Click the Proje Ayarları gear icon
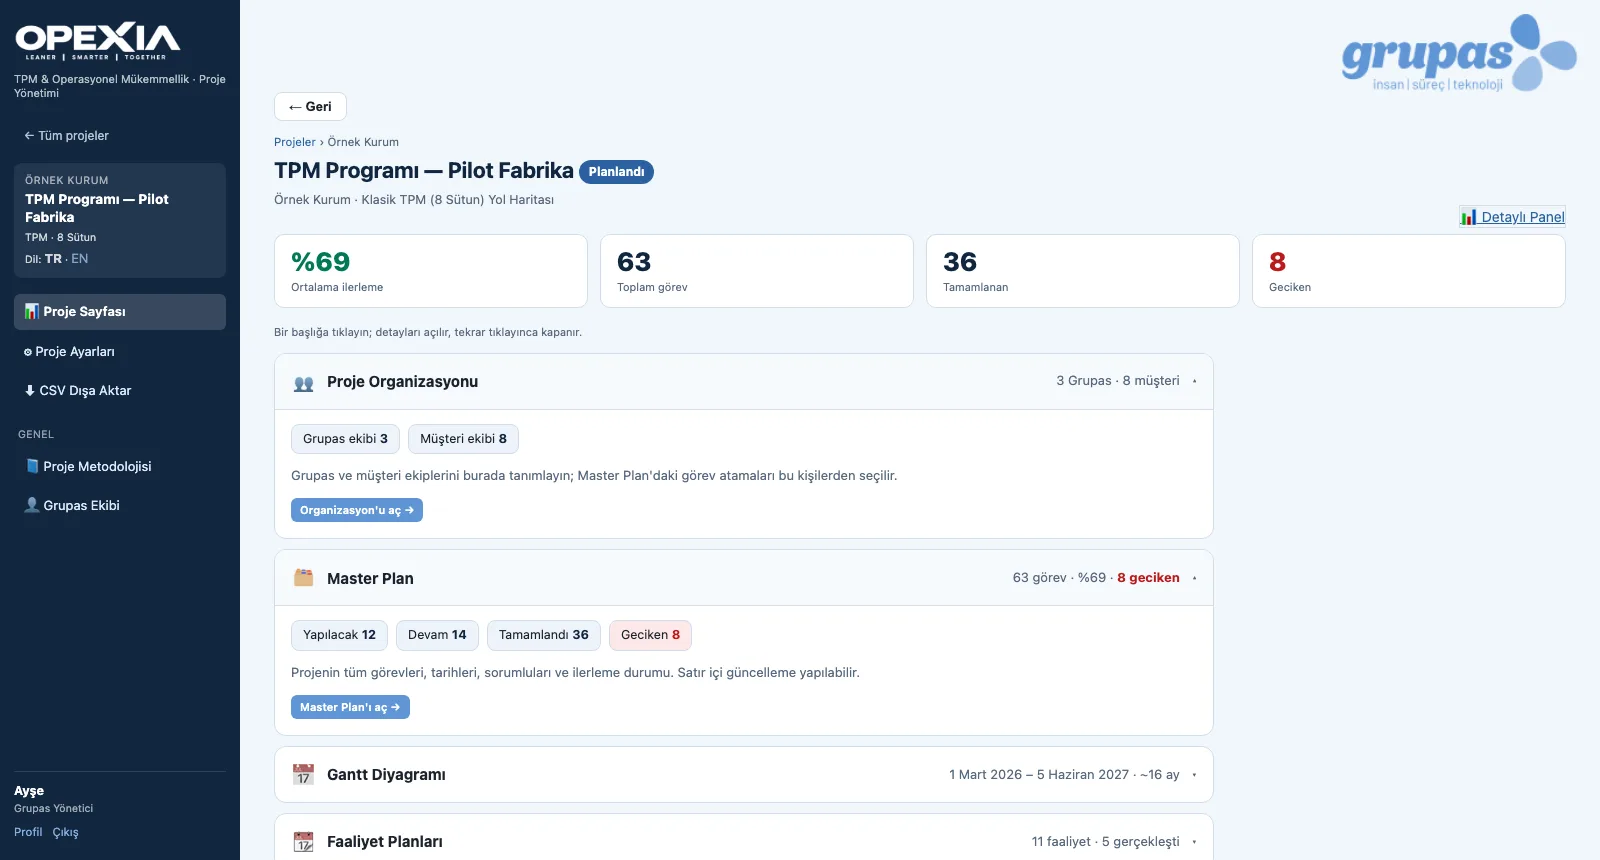Screen dimensions: 1600x860 tap(28, 352)
